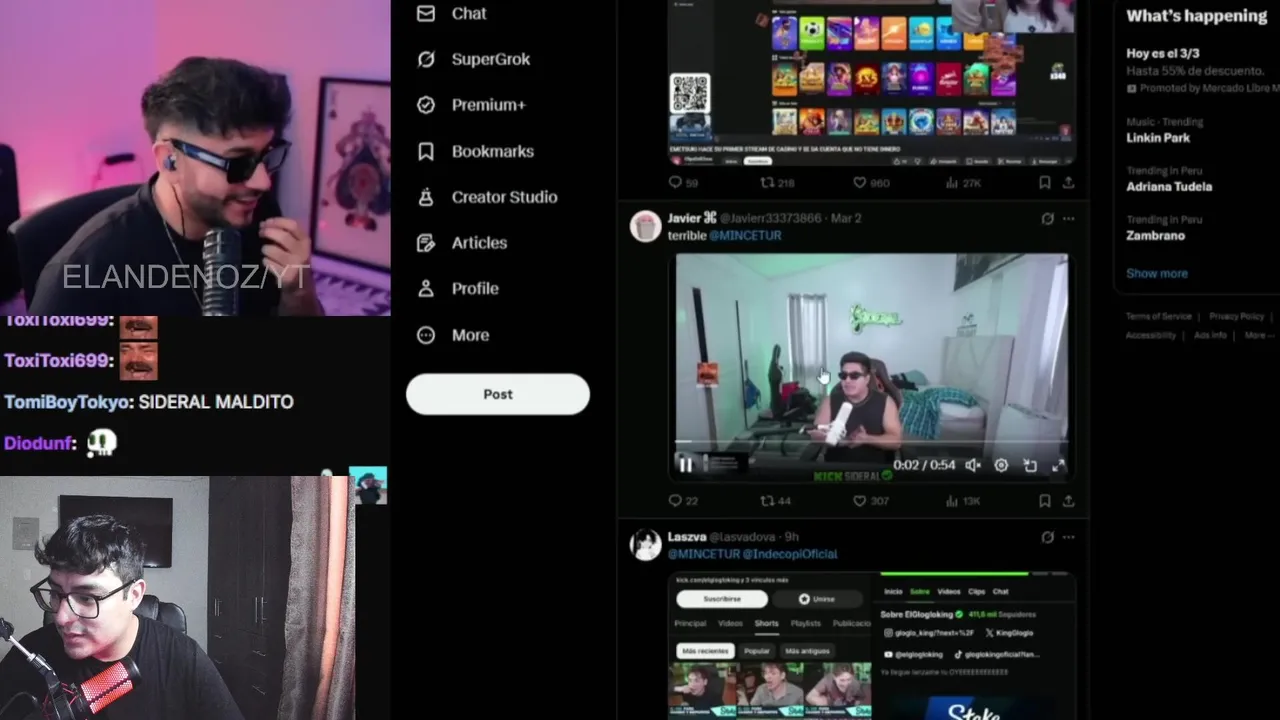Click Ads info footer link
Image resolution: width=1280 pixels, height=720 pixels.
[1210, 335]
